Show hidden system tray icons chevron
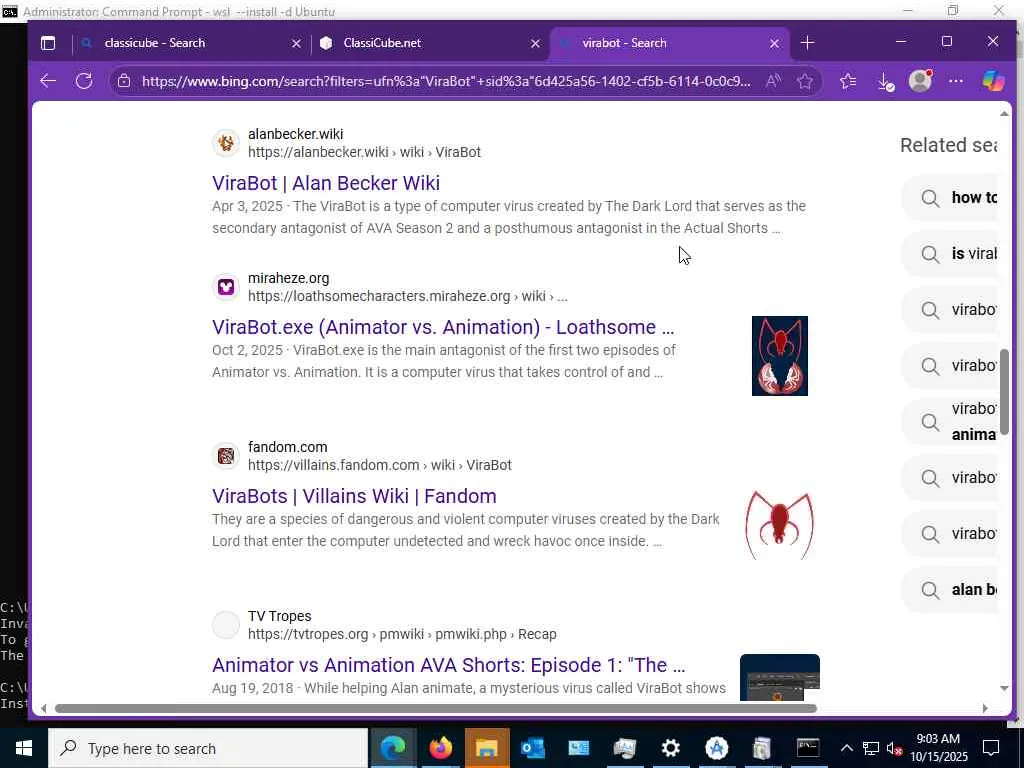The height and width of the screenshot is (768, 1024). coord(846,748)
